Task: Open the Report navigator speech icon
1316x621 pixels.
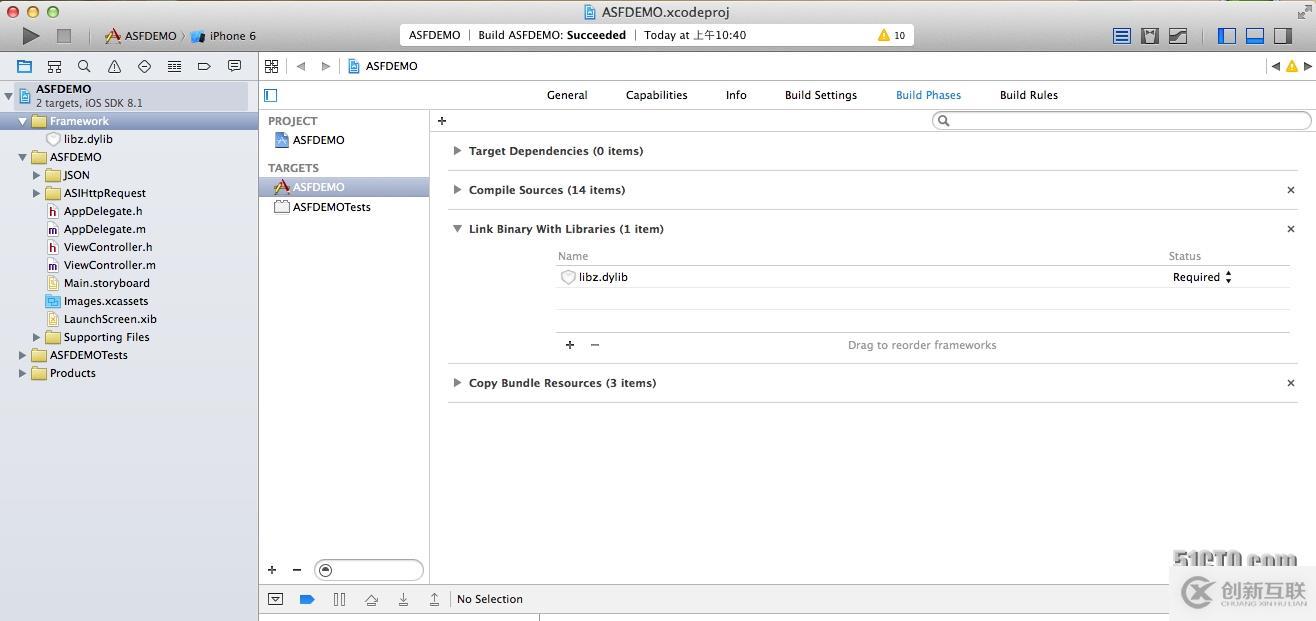Action: 234,66
